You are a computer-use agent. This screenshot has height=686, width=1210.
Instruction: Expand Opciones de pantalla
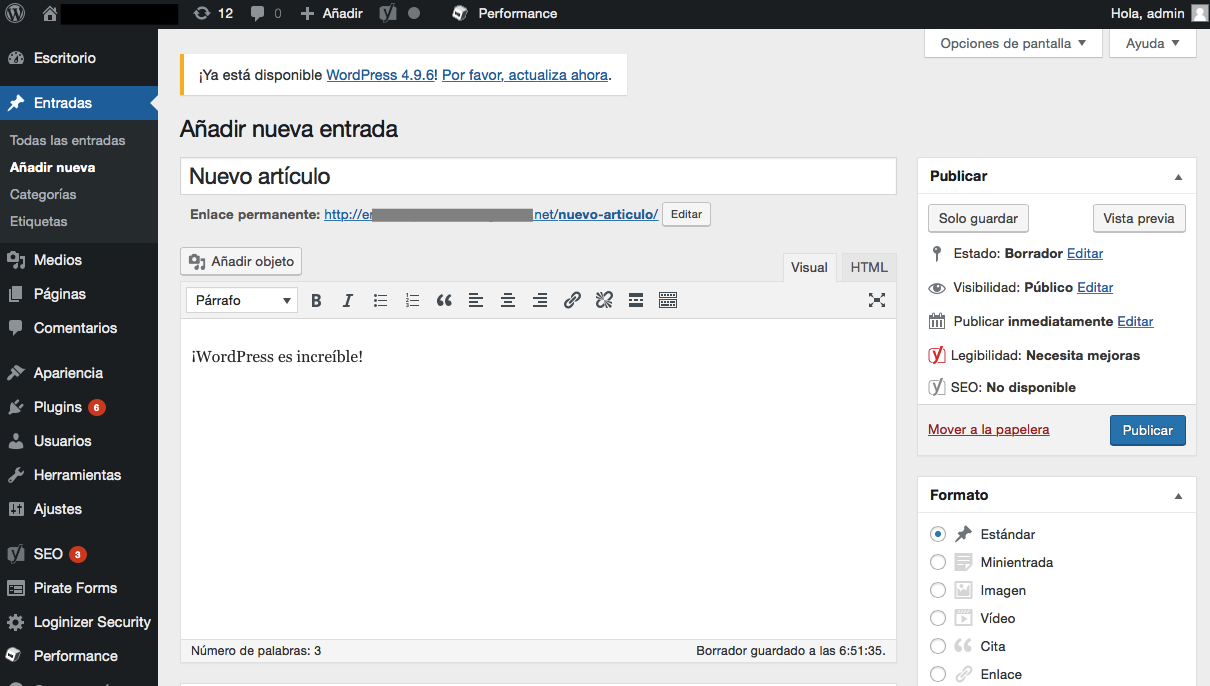[1012, 43]
